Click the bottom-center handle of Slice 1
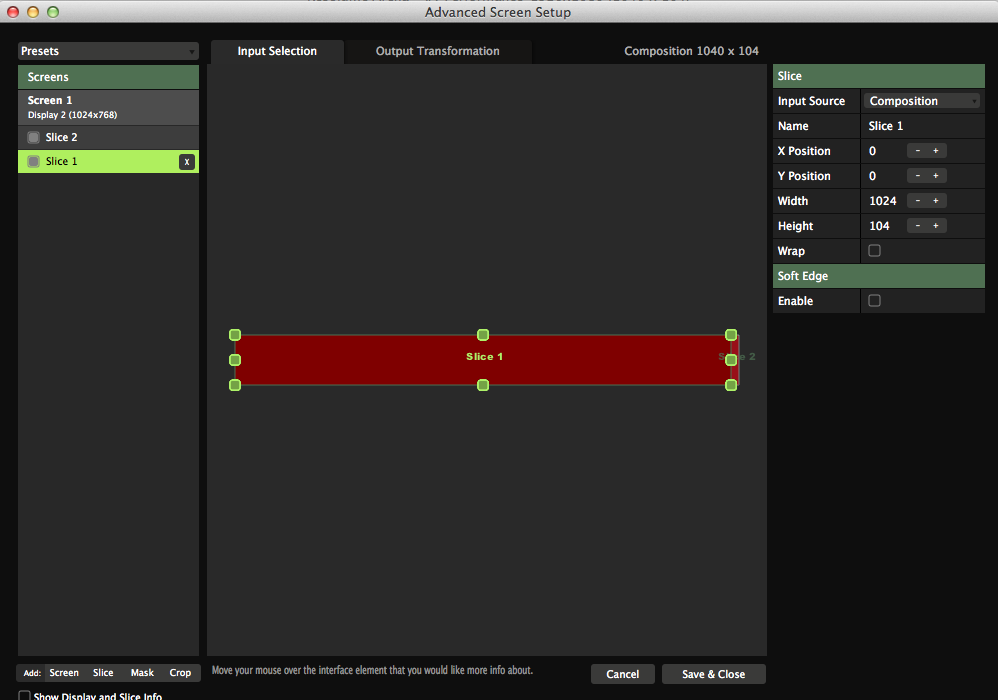This screenshot has height=700, width=998. click(x=483, y=385)
